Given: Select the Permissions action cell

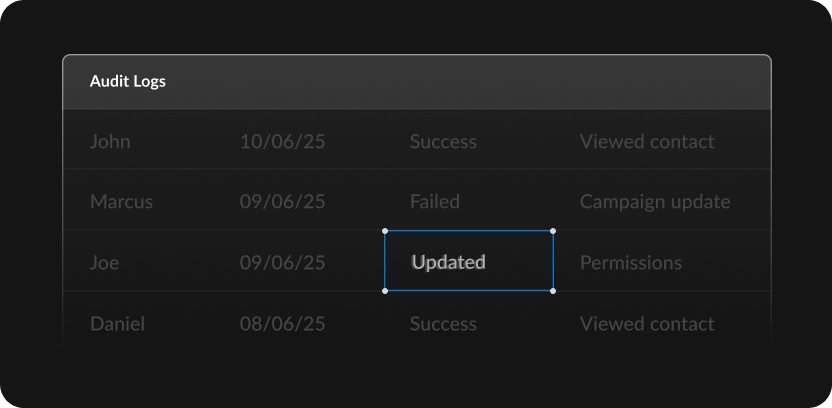Looking at the screenshot, I should (x=631, y=263).
